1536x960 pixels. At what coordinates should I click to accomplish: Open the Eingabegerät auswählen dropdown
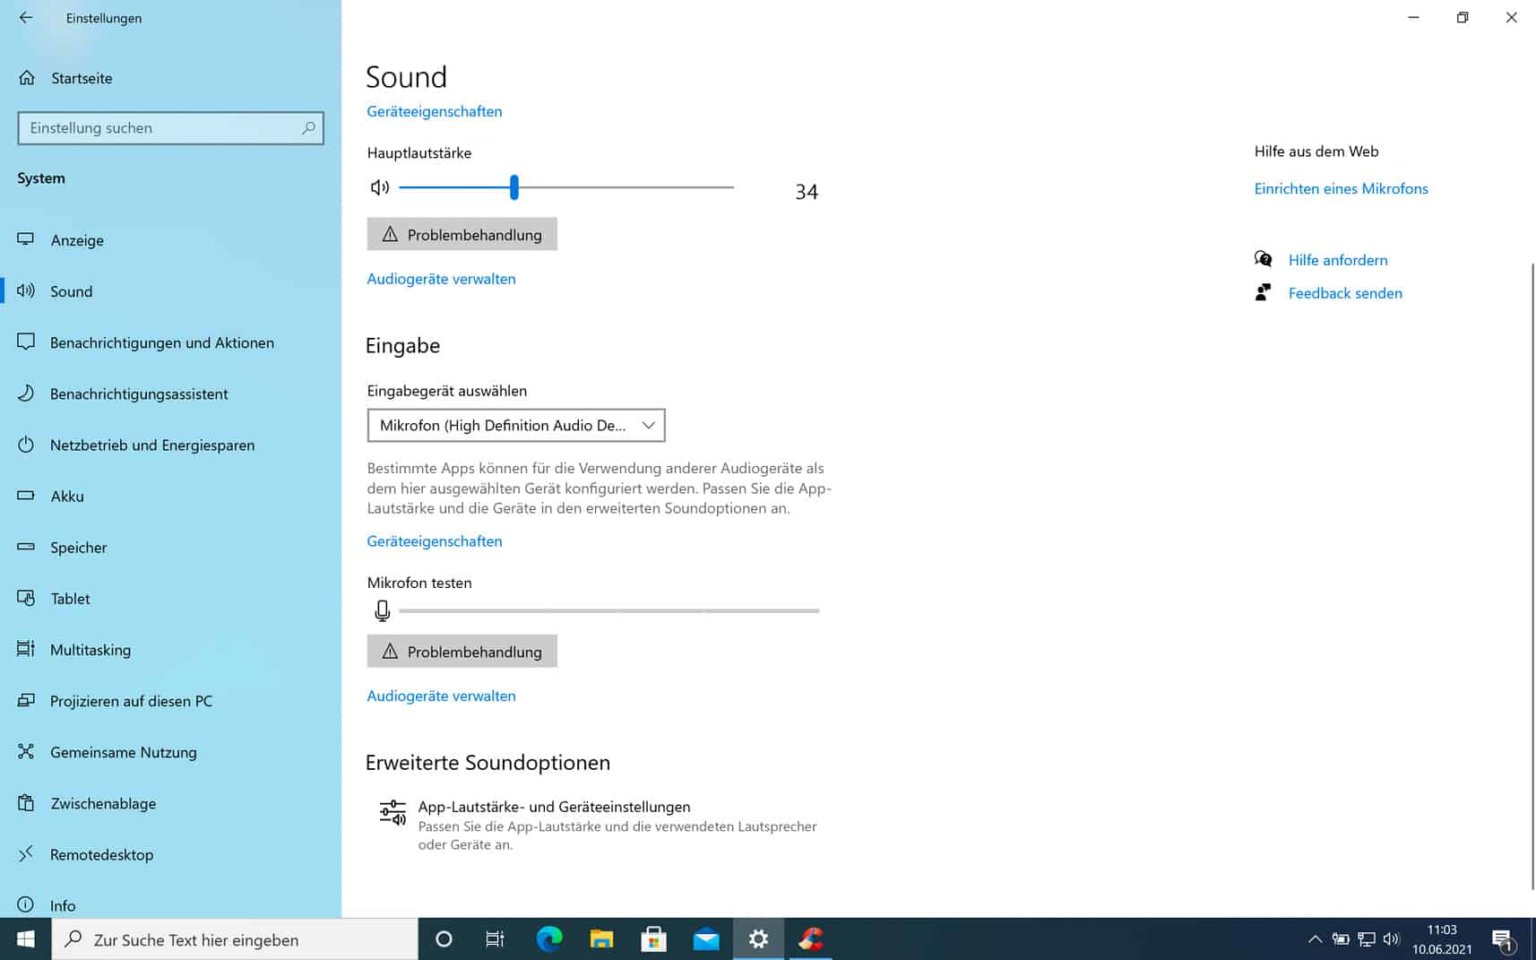pyautogui.click(x=515, y=425)
